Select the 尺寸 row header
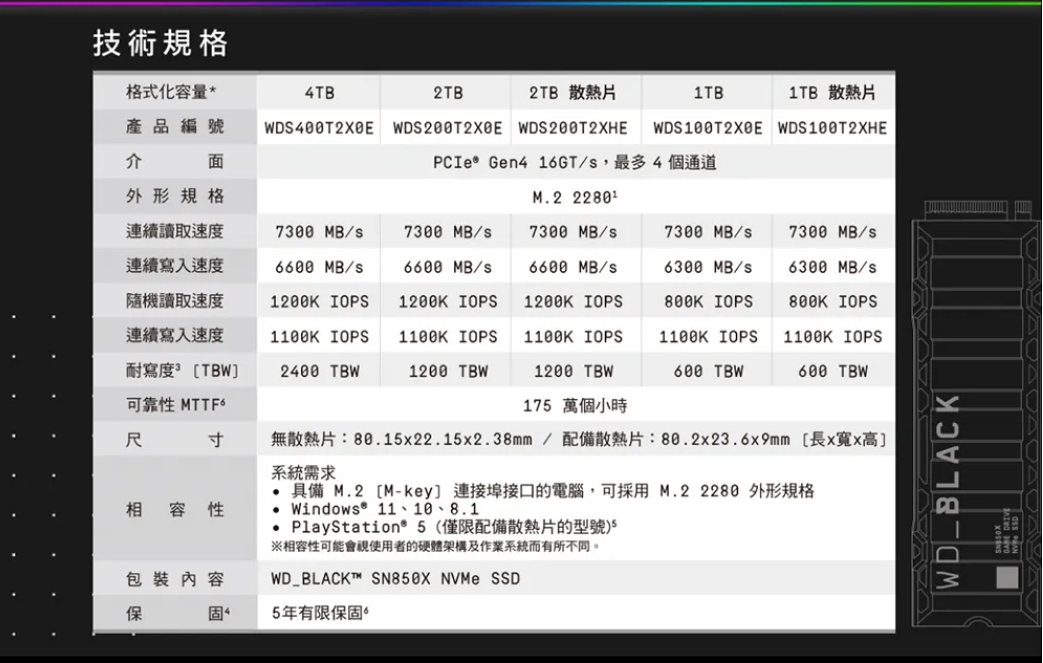Image resolution: width=1043 pixels, height=663 pixels. (174, 440)
